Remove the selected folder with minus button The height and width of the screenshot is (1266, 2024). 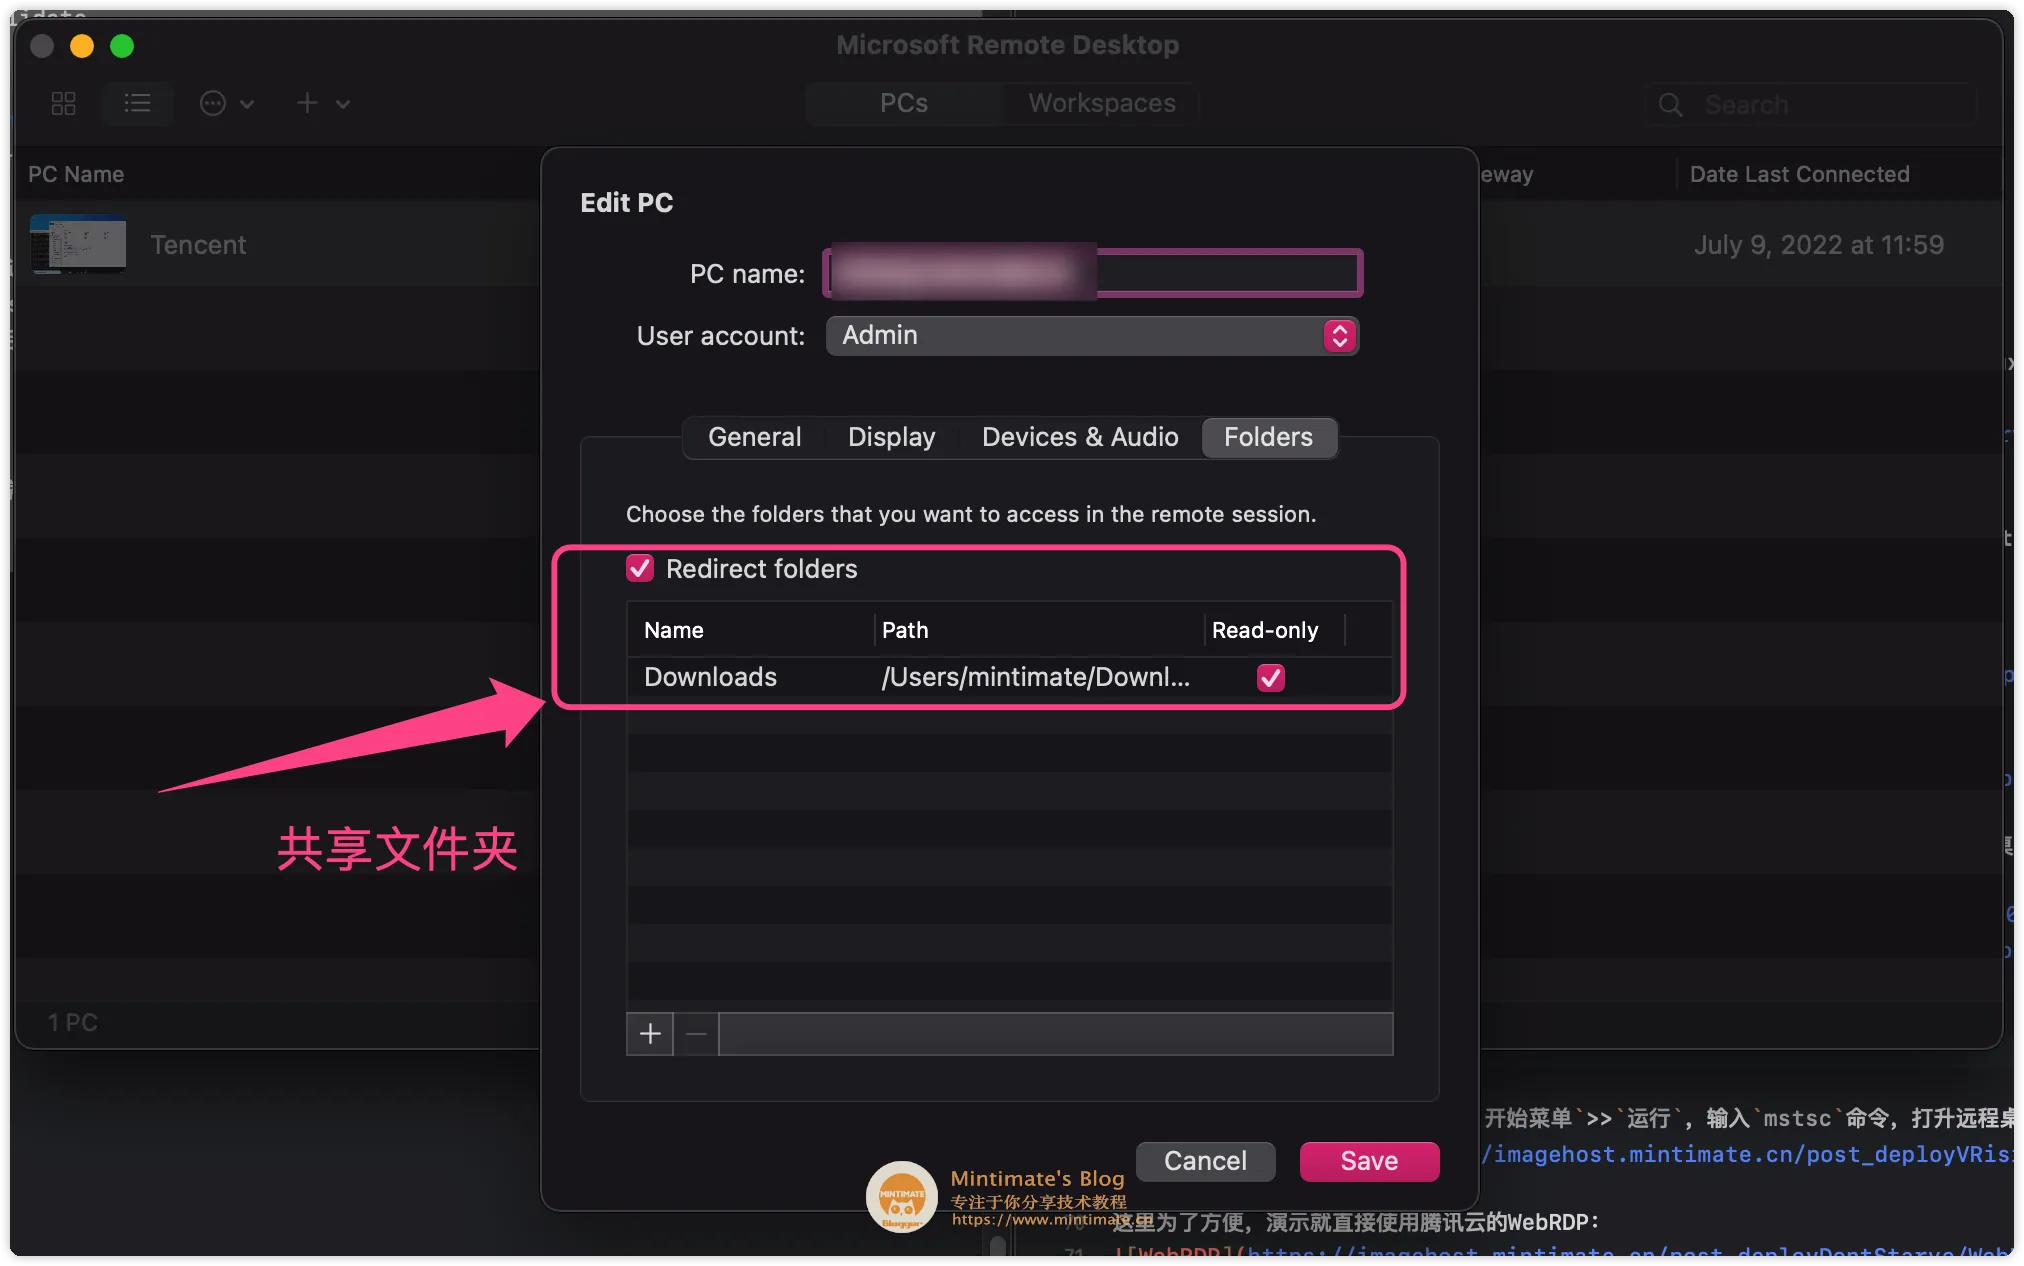[696, 1034]
